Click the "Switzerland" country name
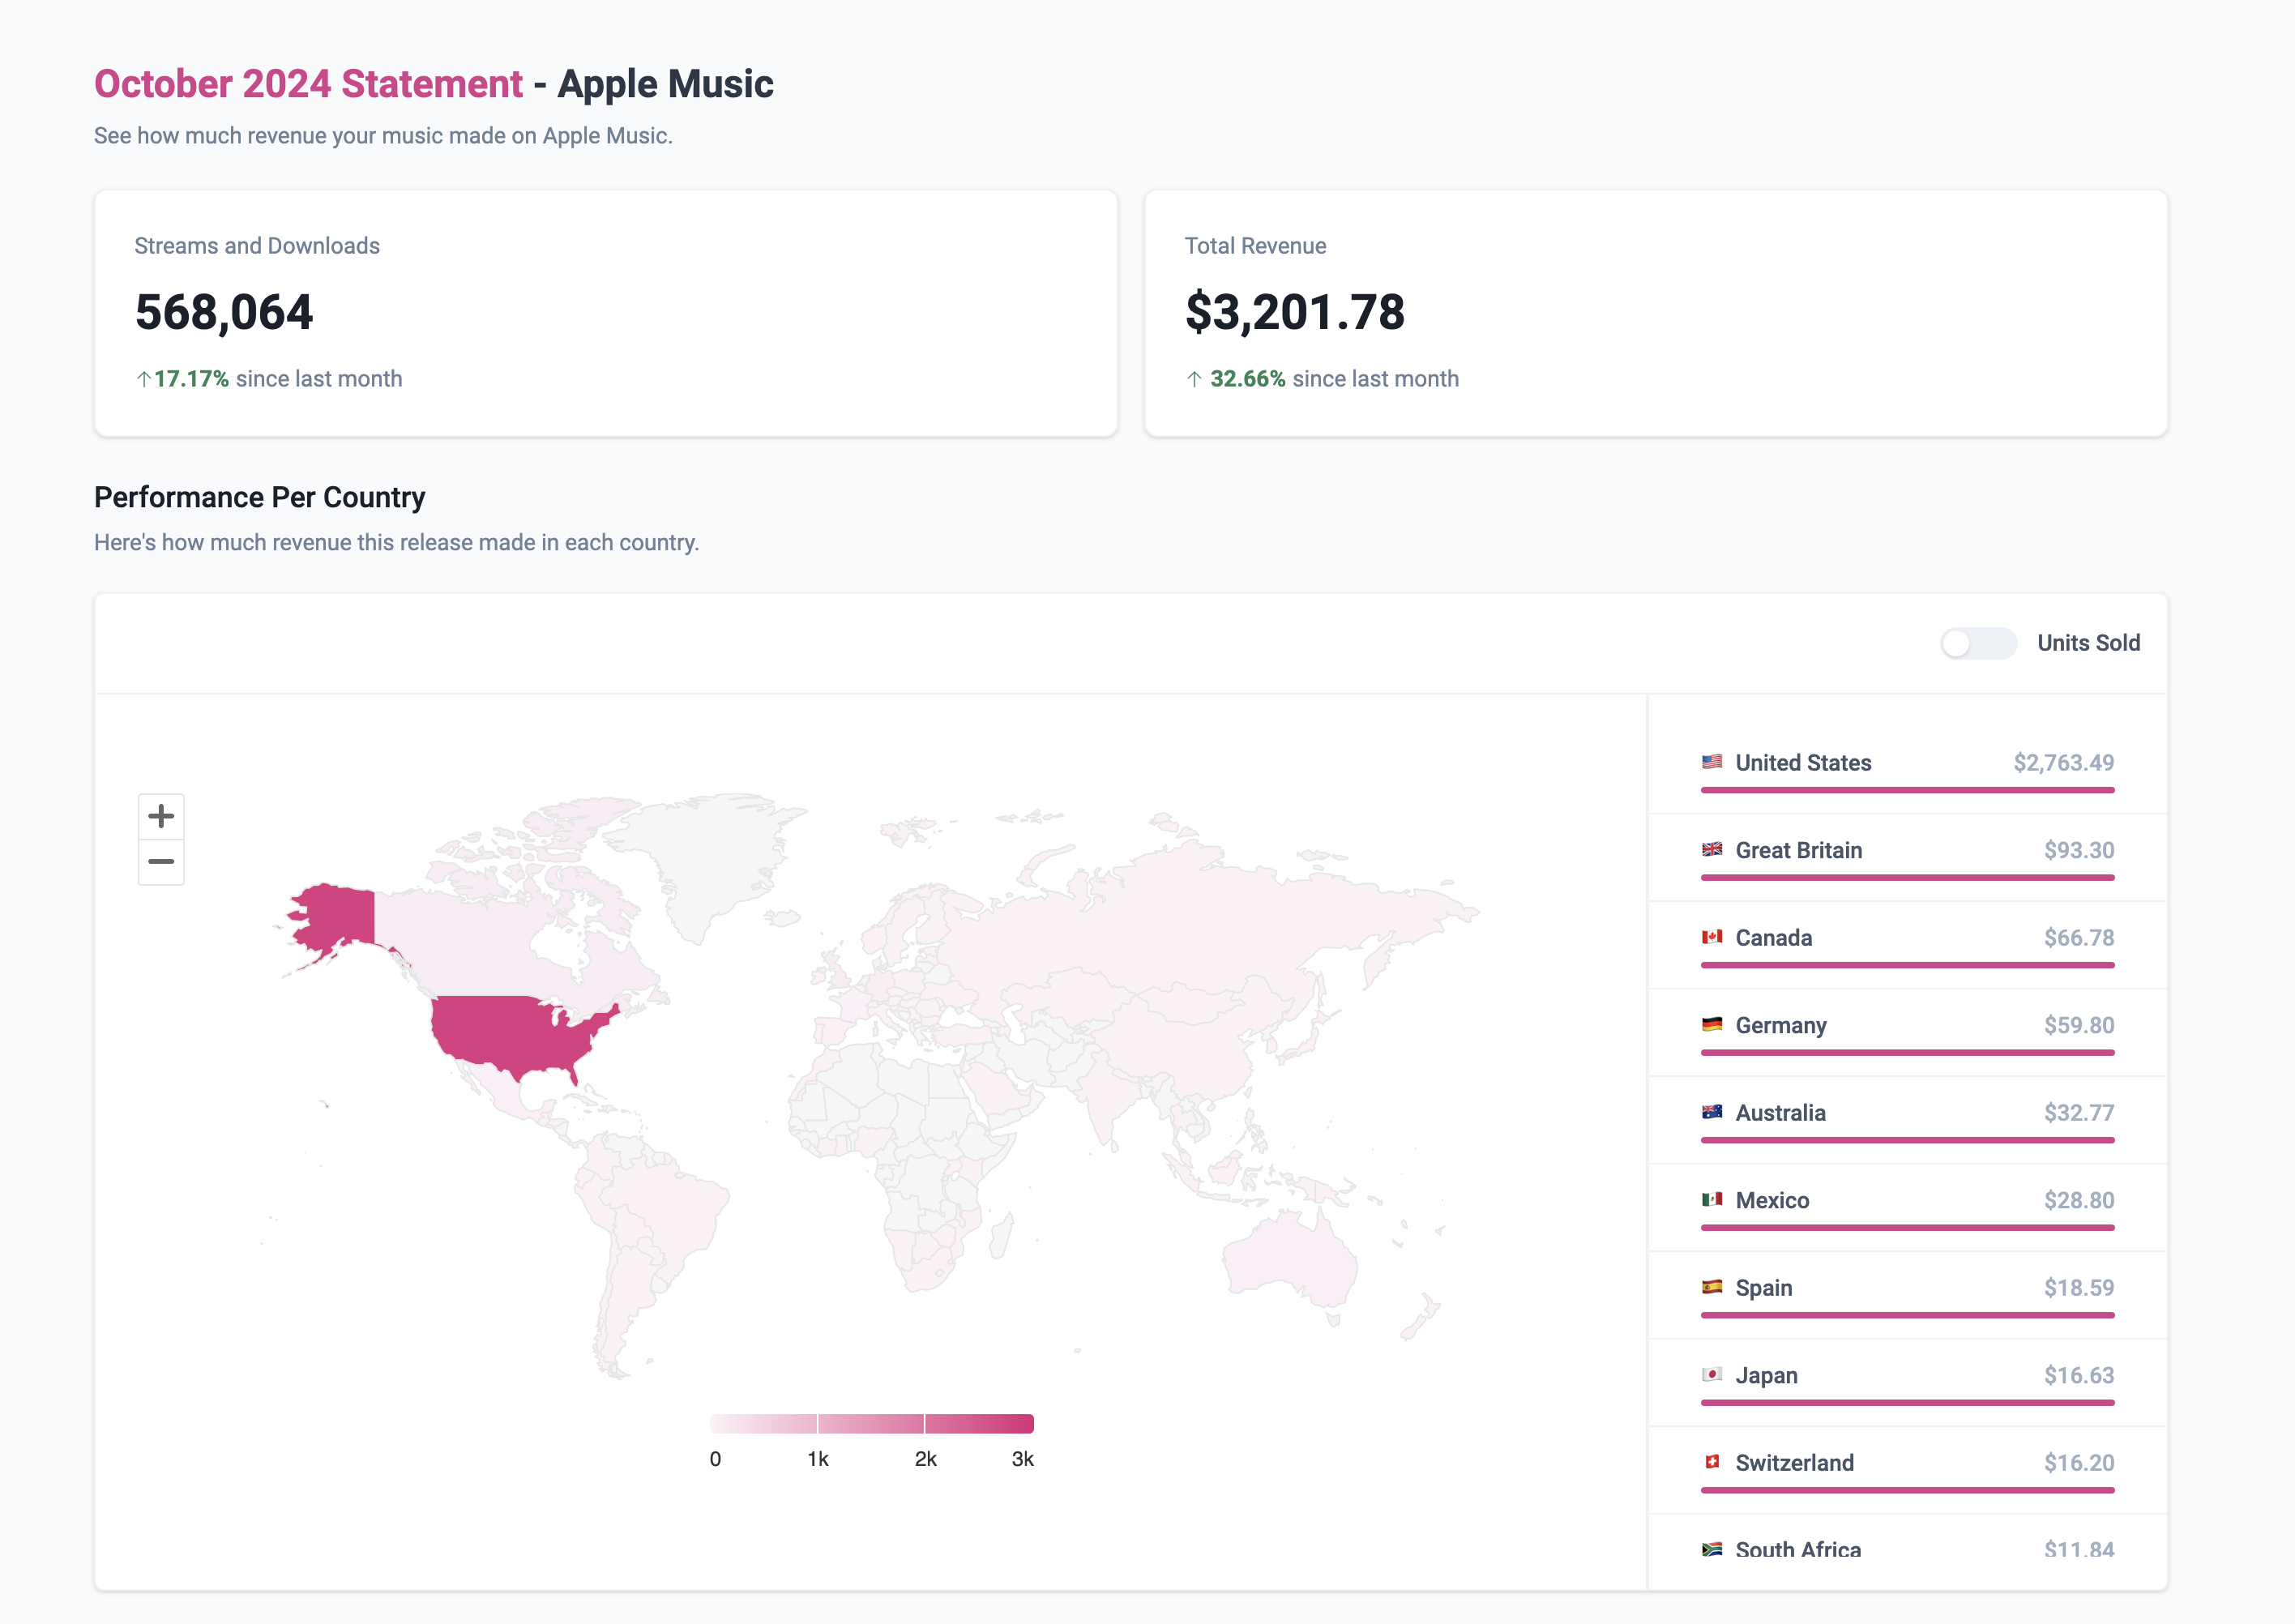 click(x=1794, y=1463)
